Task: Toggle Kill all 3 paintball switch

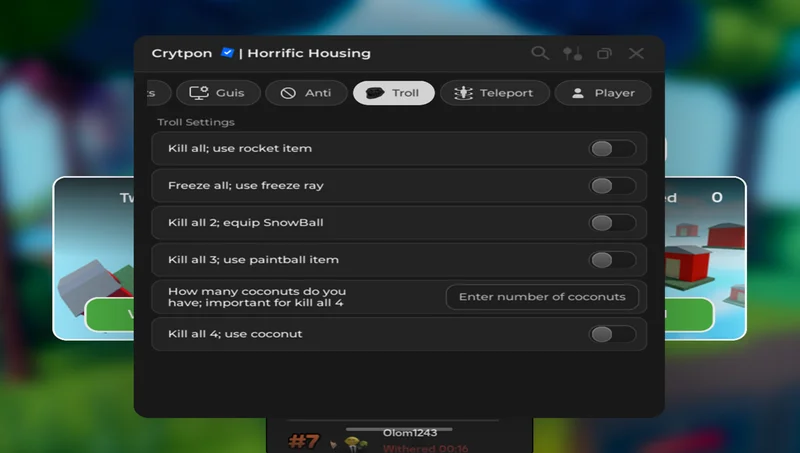Action: click(612, 260)
